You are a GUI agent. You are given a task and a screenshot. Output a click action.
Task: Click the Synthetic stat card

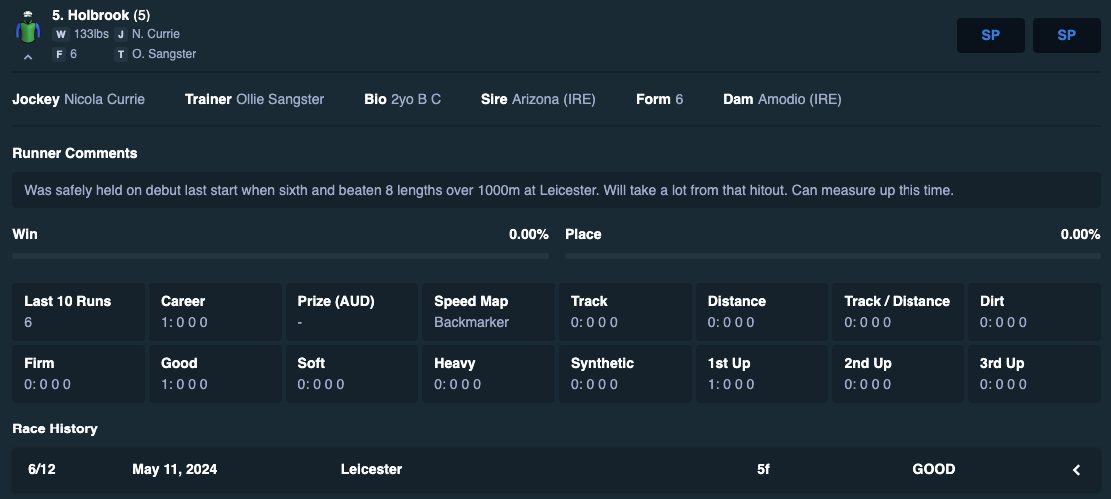[x=625, y=374]
